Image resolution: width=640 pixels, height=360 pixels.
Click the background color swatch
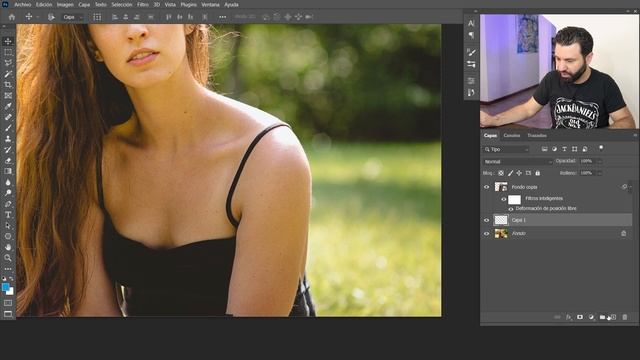point(11,292)
